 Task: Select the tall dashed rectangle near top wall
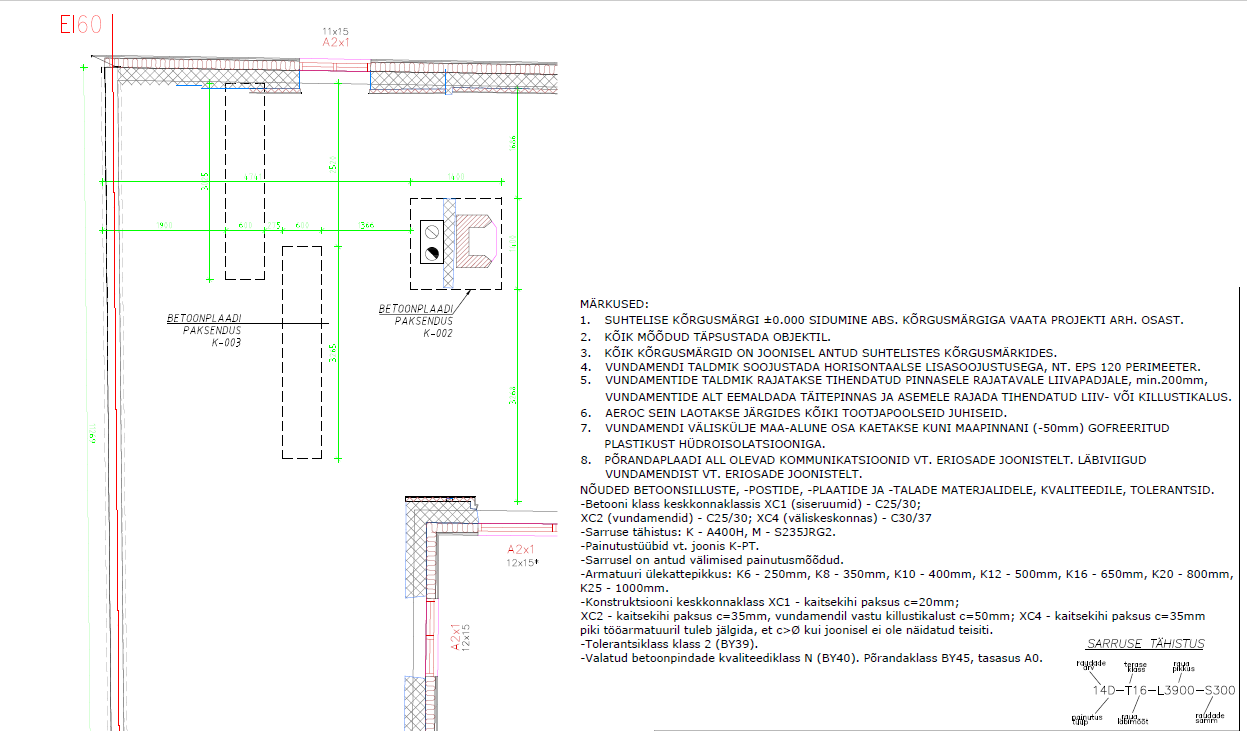click(245, 182)
